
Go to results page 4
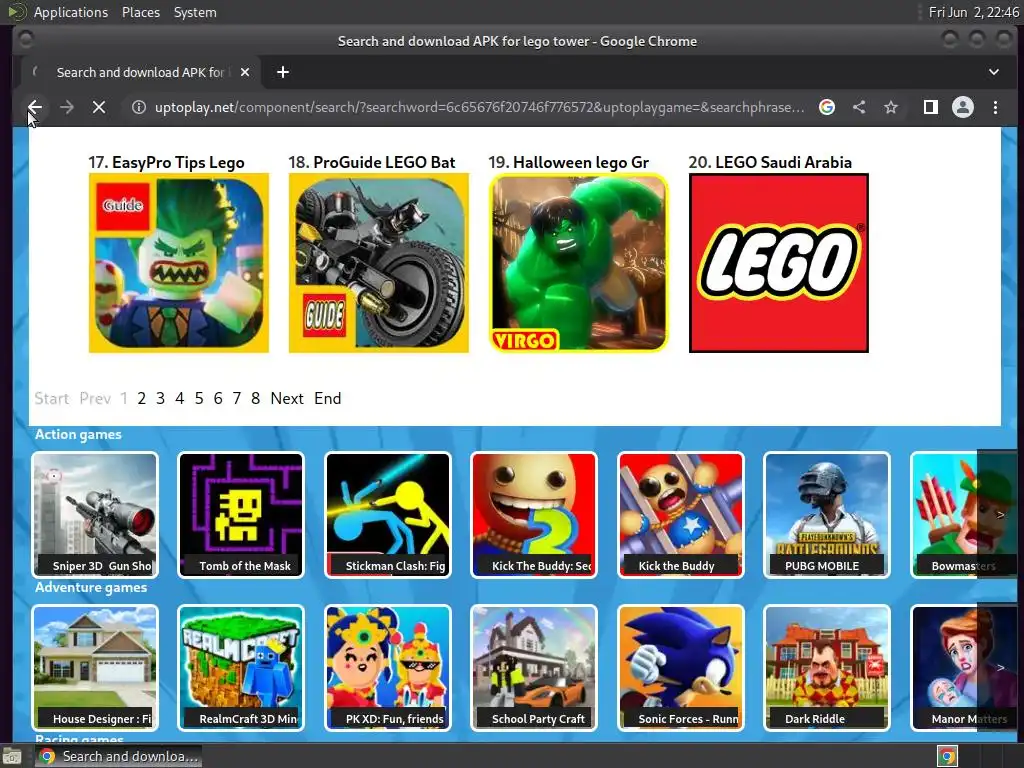pyautogui.click(x=180, y=398)
